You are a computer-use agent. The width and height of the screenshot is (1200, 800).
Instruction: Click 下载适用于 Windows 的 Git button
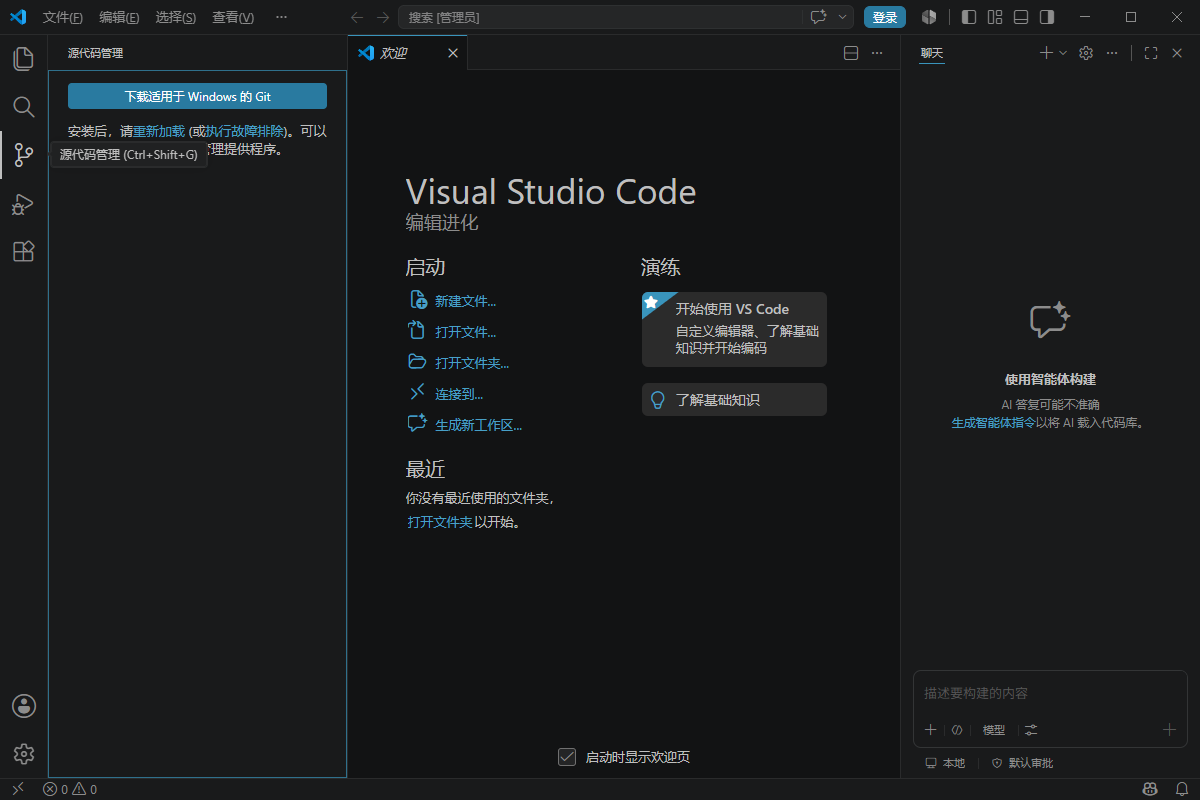[197, 96]
